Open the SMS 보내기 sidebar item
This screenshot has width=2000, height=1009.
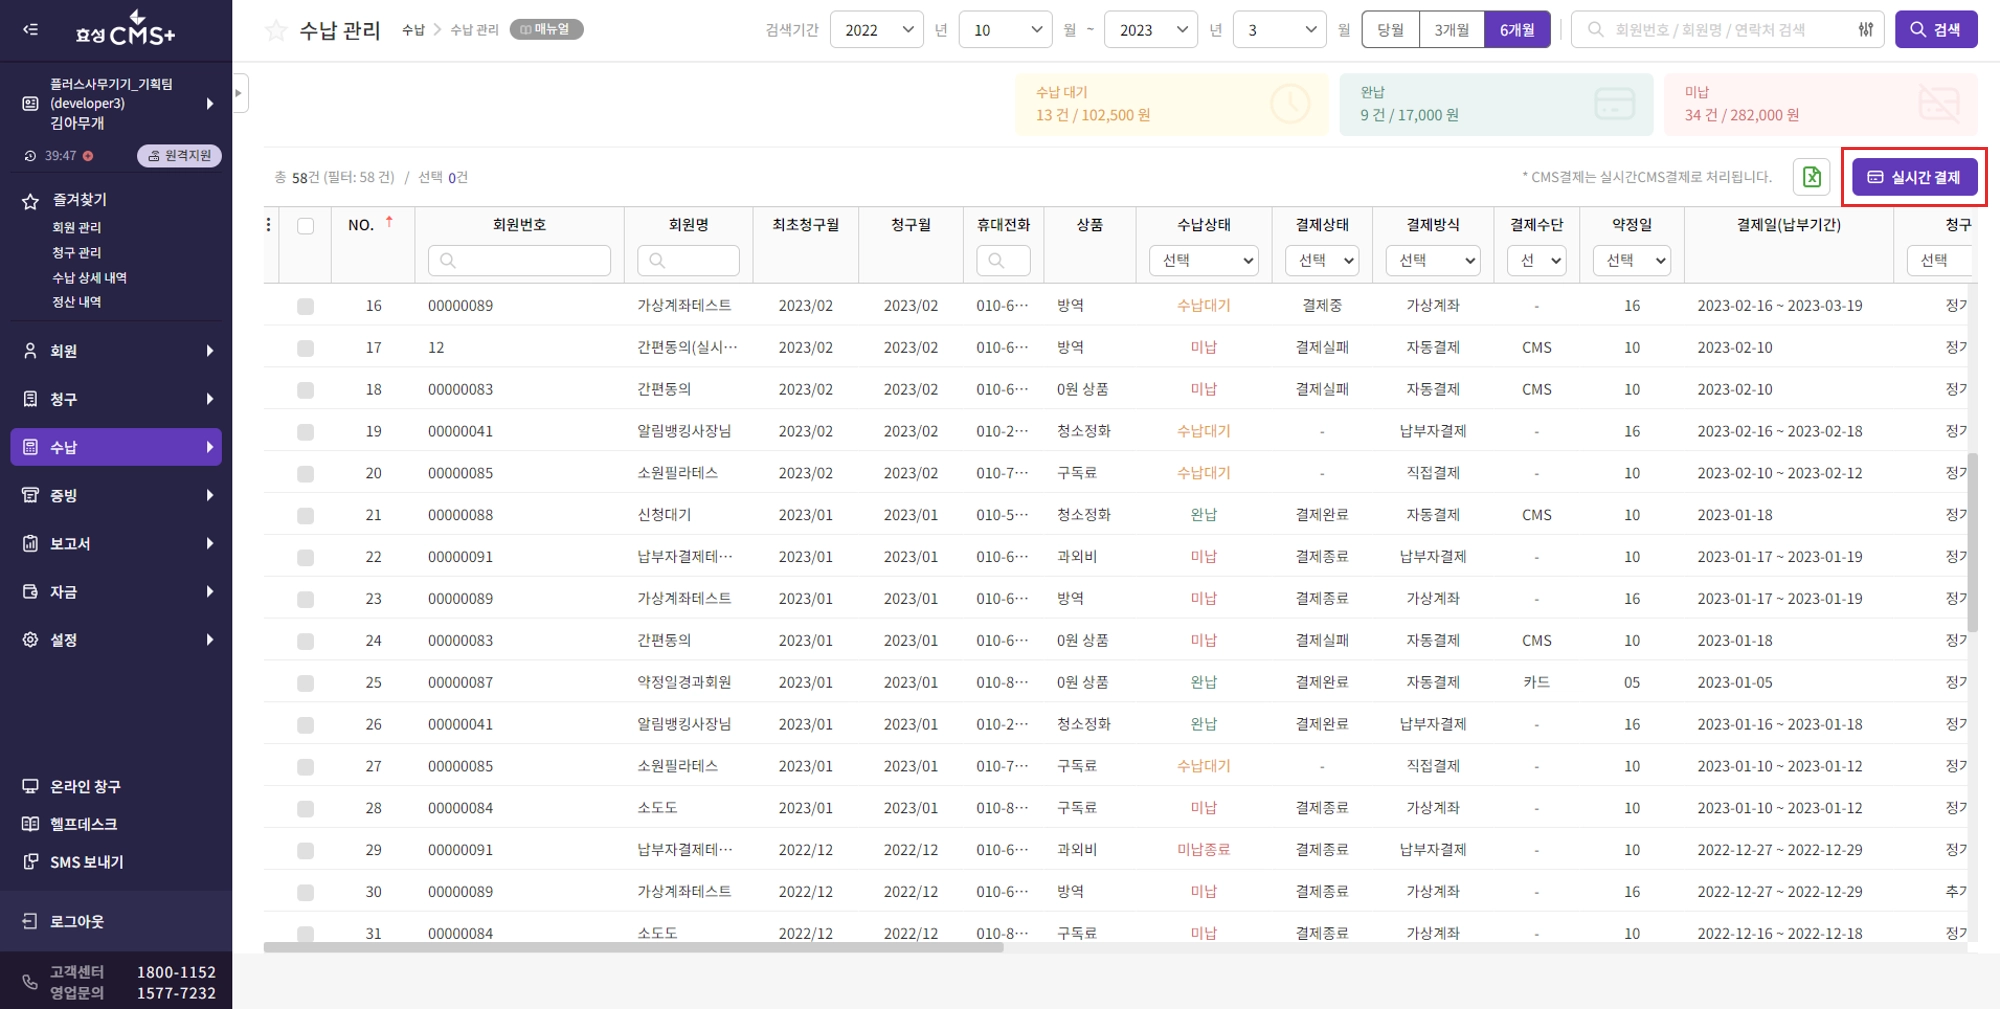pos(87,861)
